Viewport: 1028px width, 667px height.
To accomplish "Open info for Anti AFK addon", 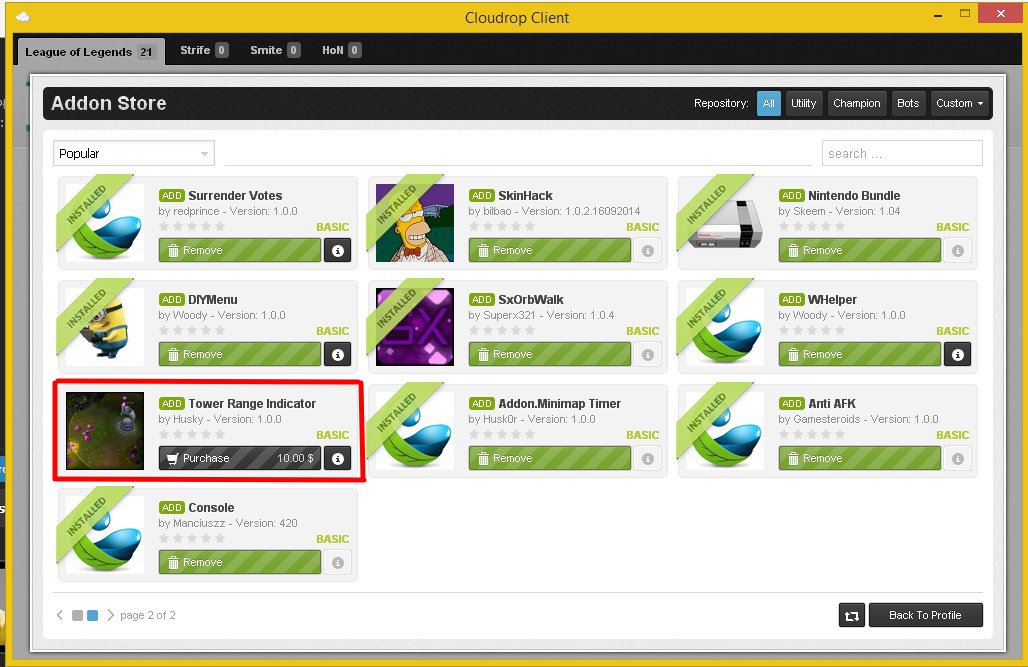I will coord(958,458).
